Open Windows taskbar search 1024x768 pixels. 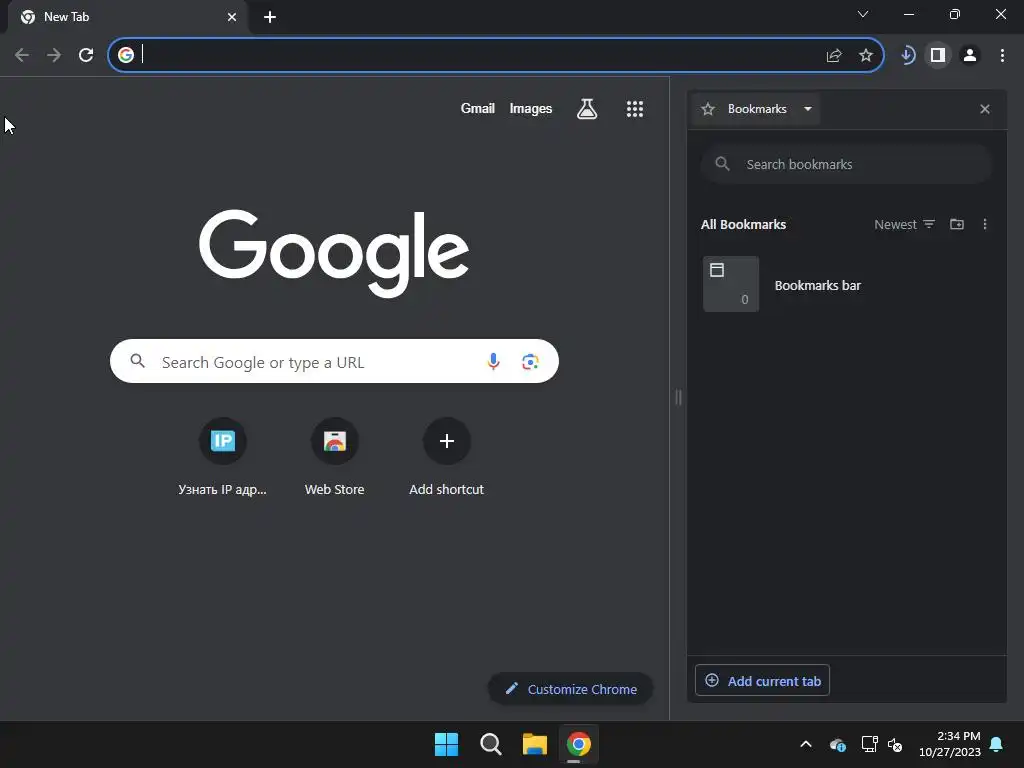[x=490, y=744]
